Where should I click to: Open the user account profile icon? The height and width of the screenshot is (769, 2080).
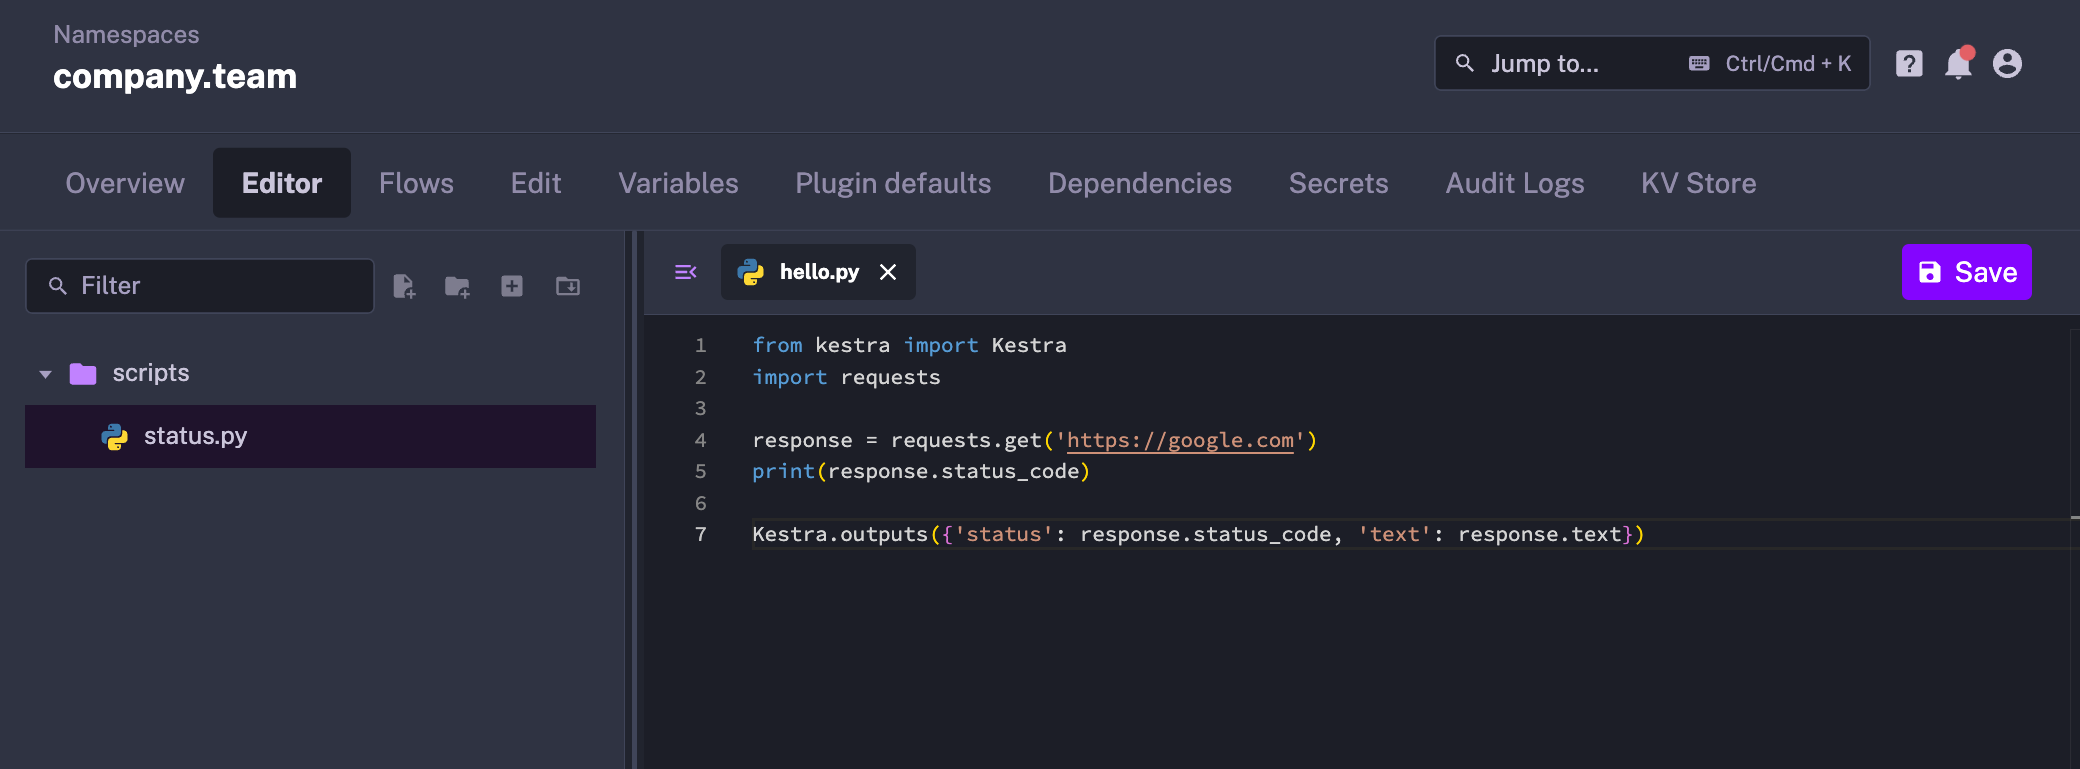point(2007,64)
